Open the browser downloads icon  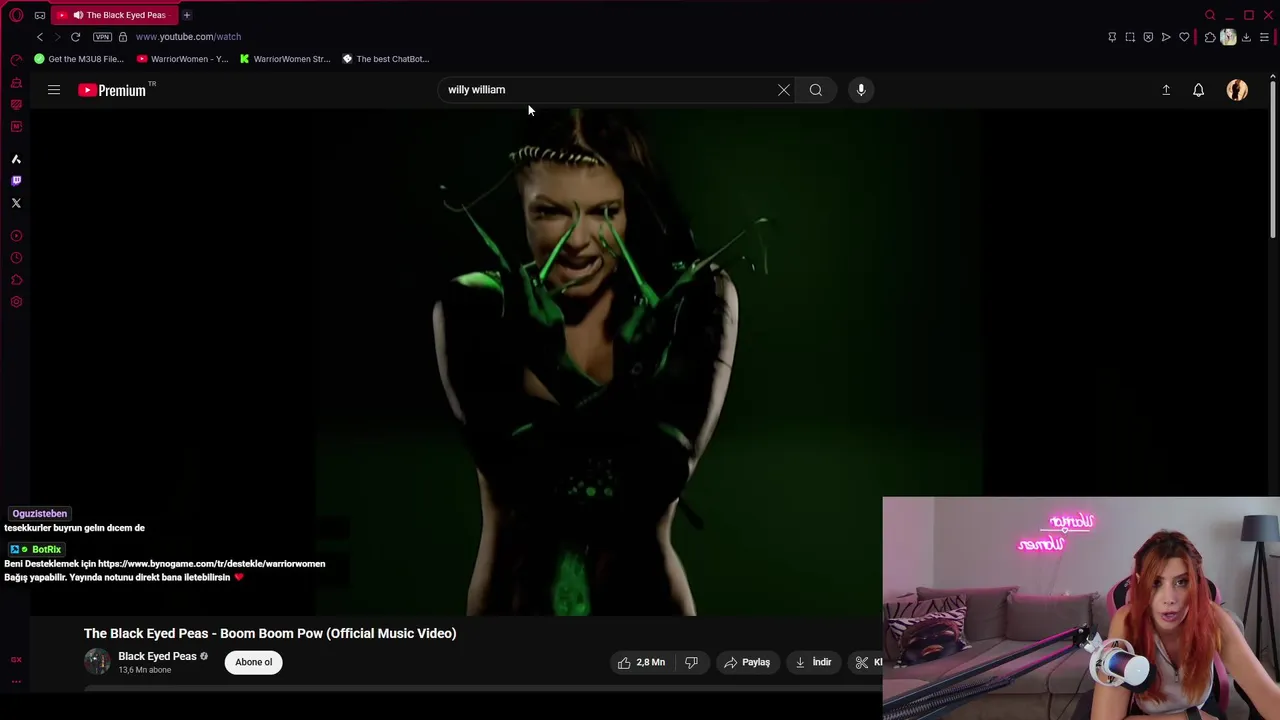pyautogui.click(x=1246, y=37)
